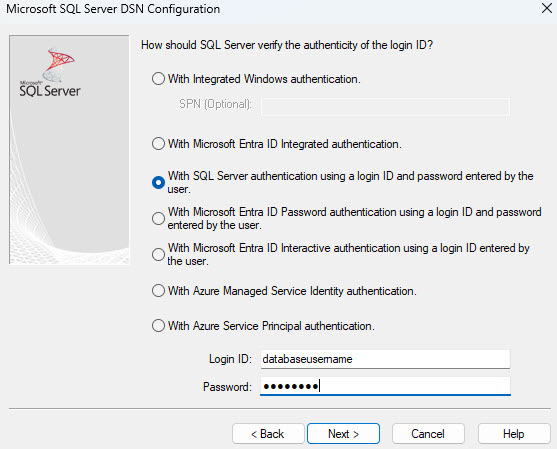557x449 pixels.
Task: Click the 'Password:' label
Action: click(x=227, y=386)
